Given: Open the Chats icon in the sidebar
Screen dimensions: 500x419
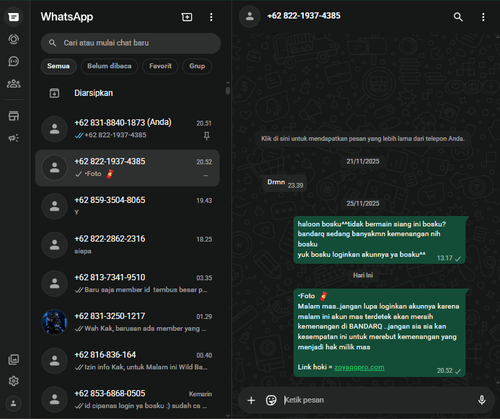Looking at the screenshot, I should coord(14,17).
